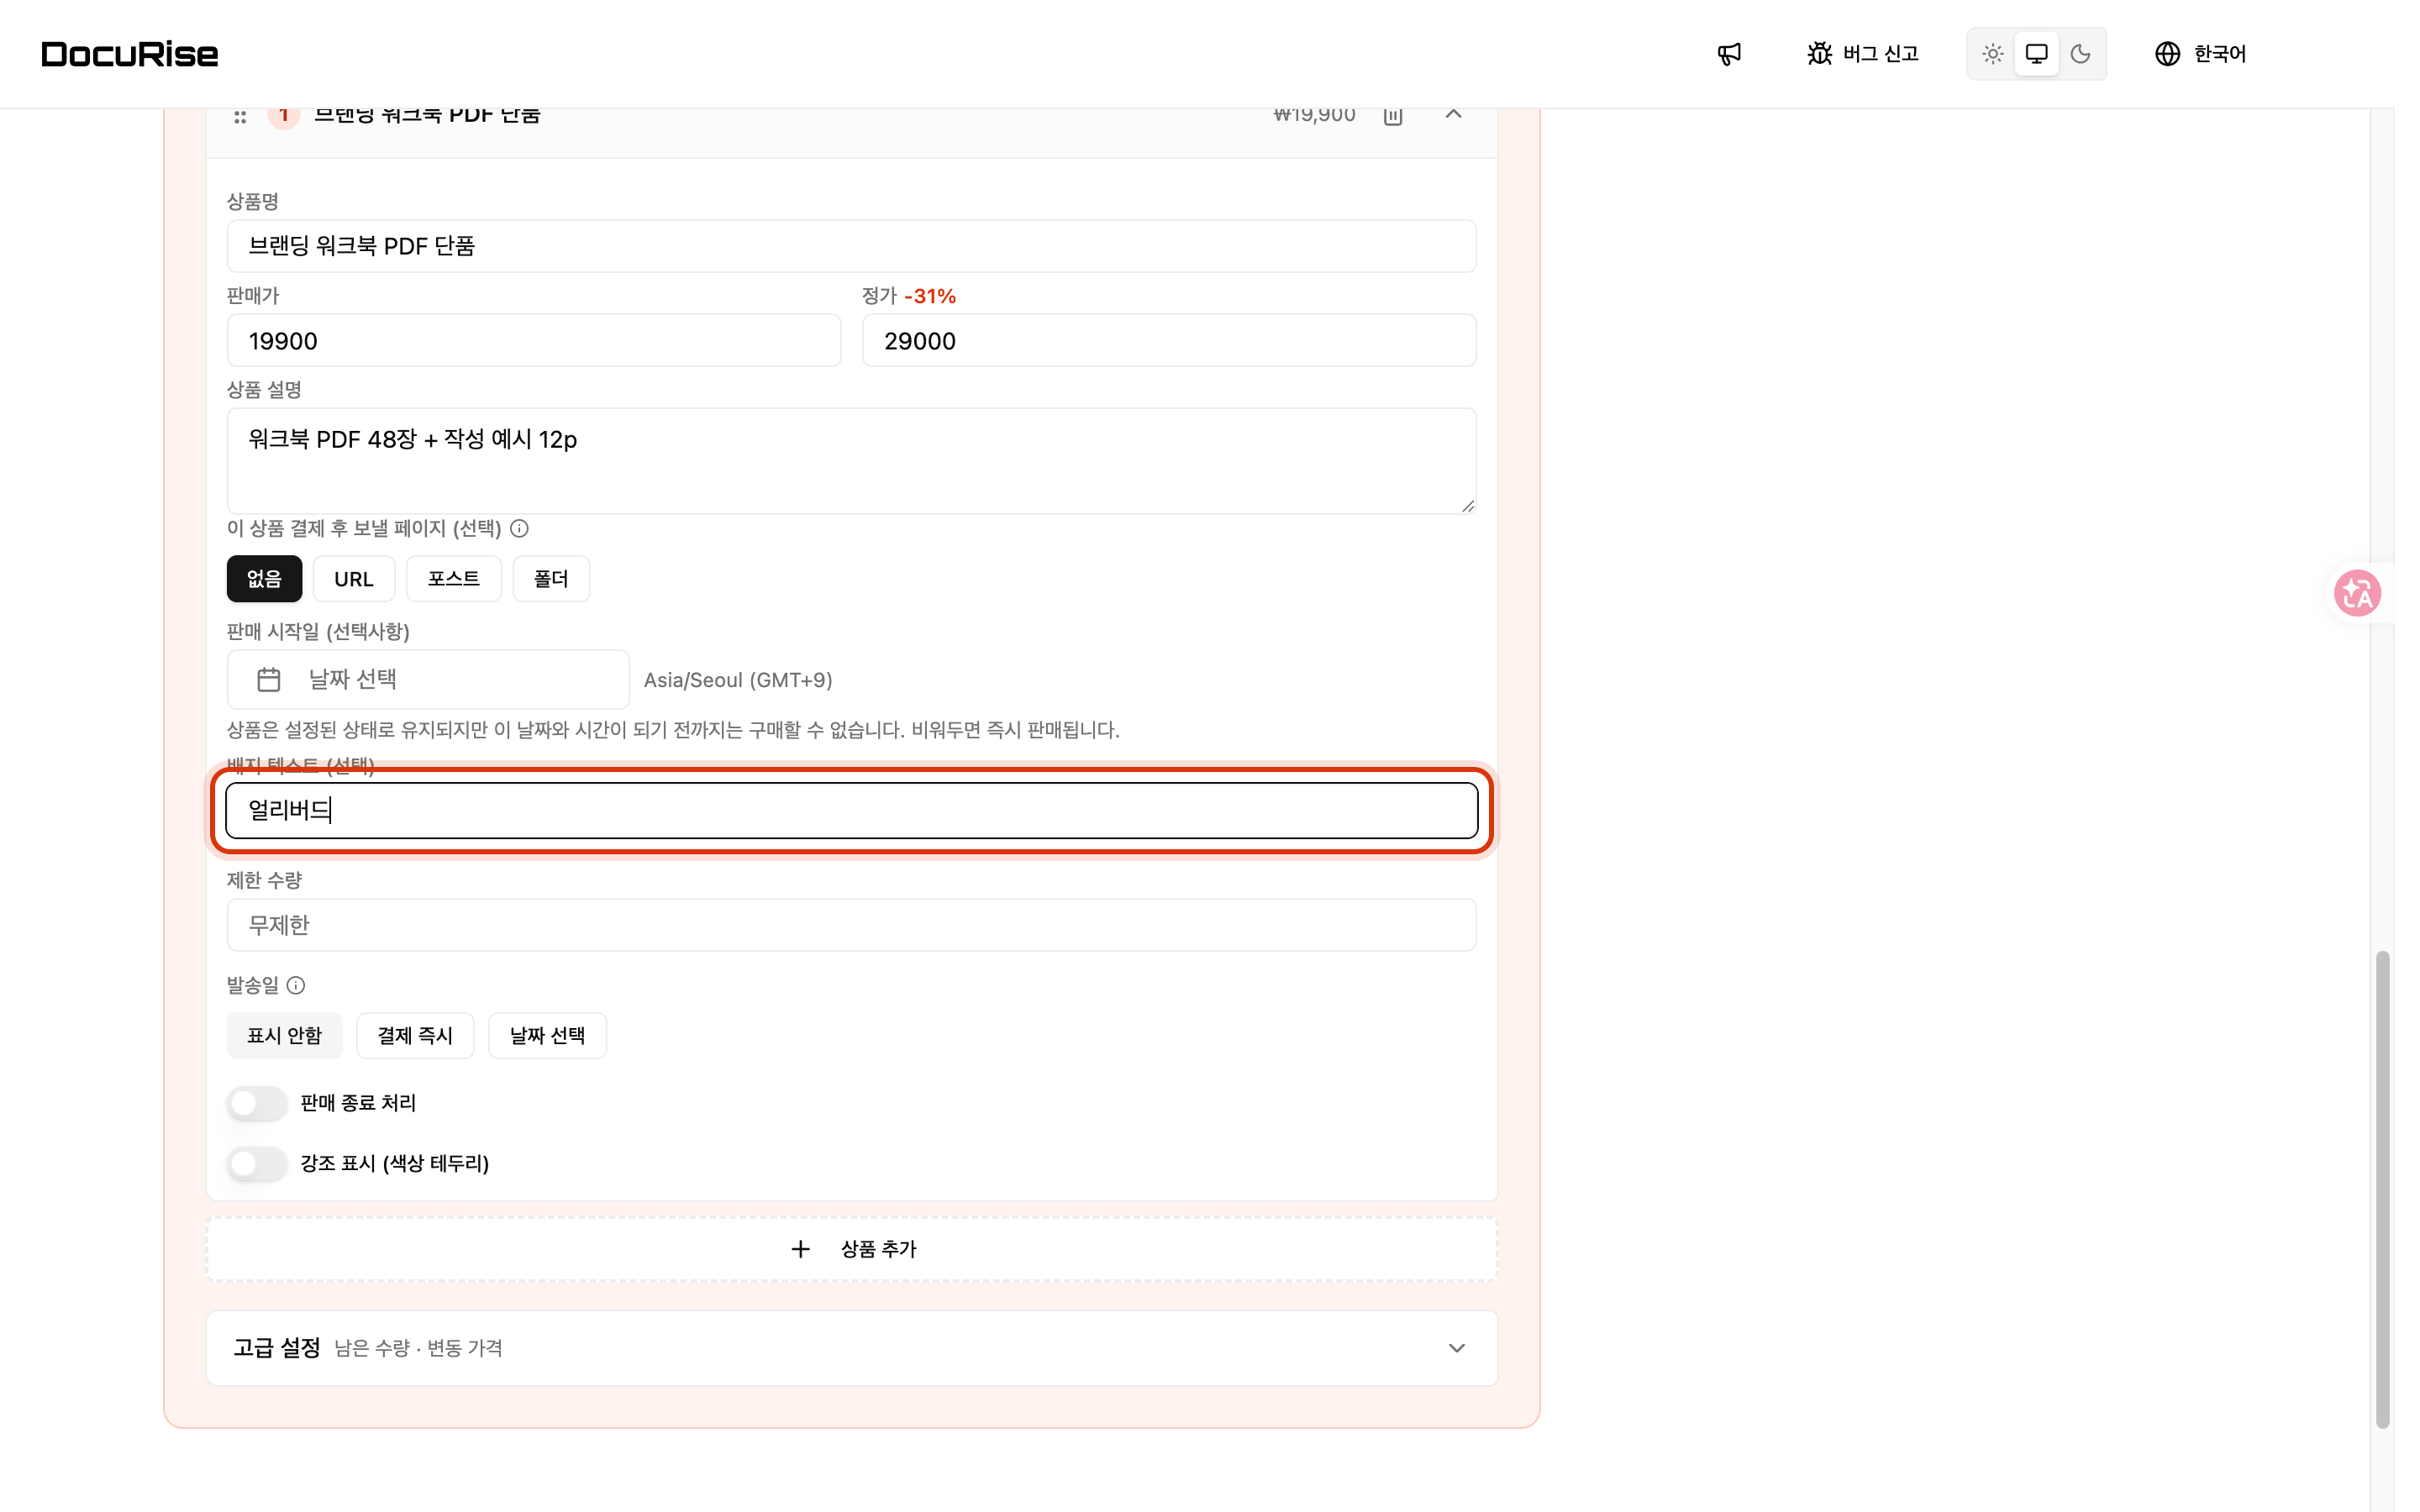The width and height of the screenshot is (2420, 1512).
Task: Click the textarea resize handle
Action: [1467, 506]
